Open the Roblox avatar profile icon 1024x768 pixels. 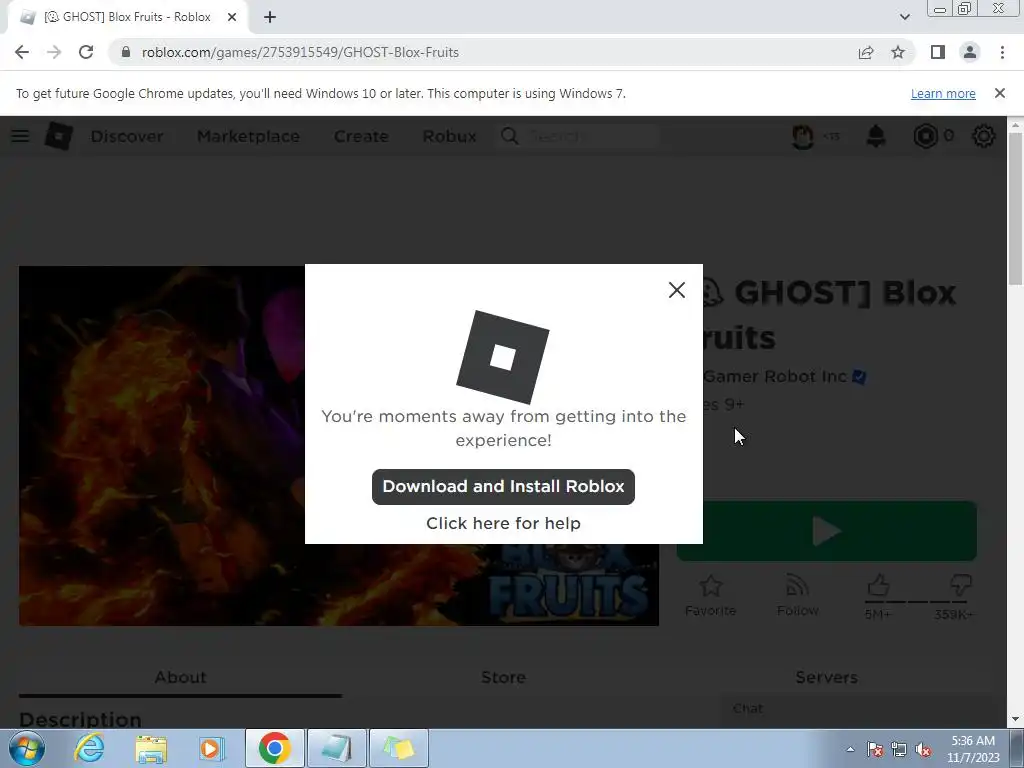click(x=803, y=136)
